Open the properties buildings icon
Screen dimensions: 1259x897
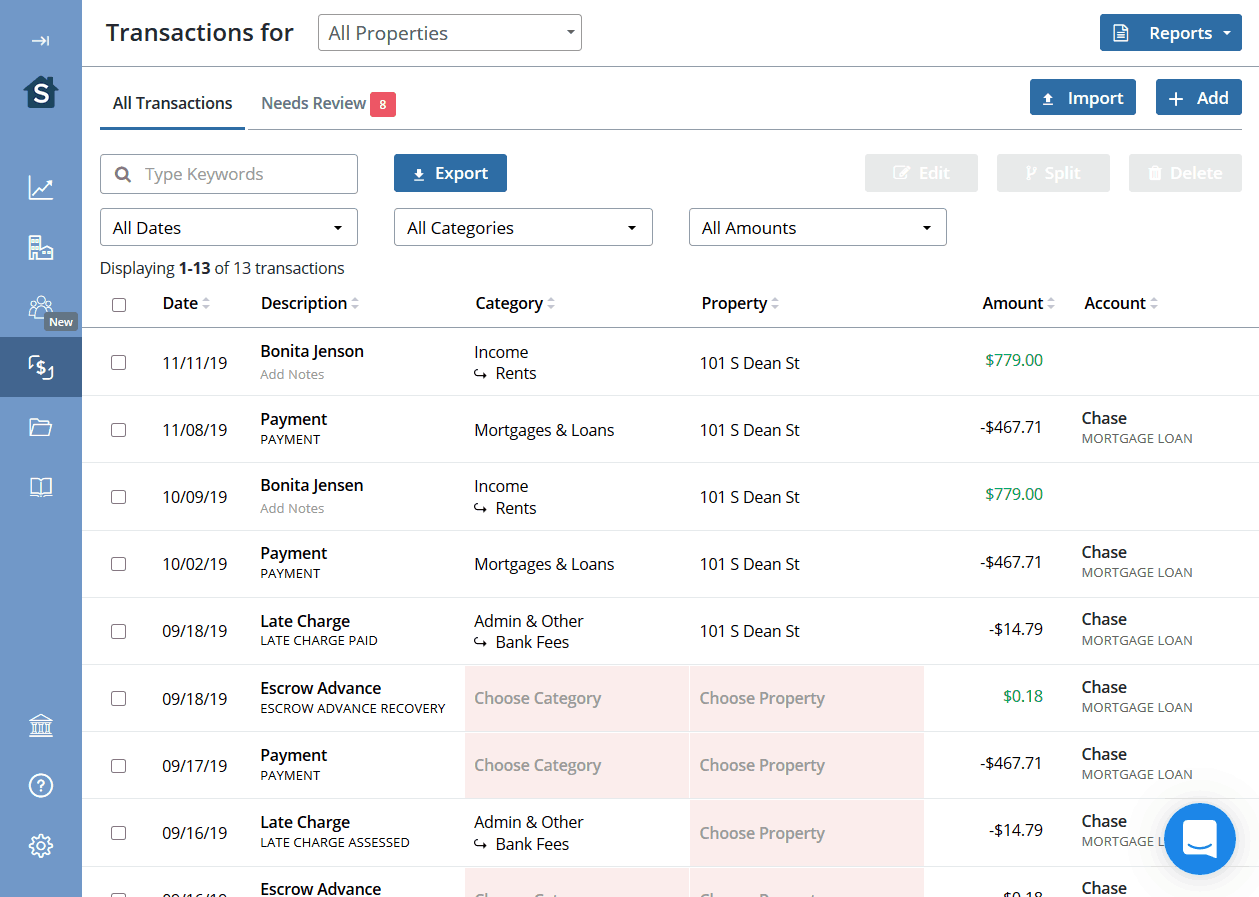point(41,248)
